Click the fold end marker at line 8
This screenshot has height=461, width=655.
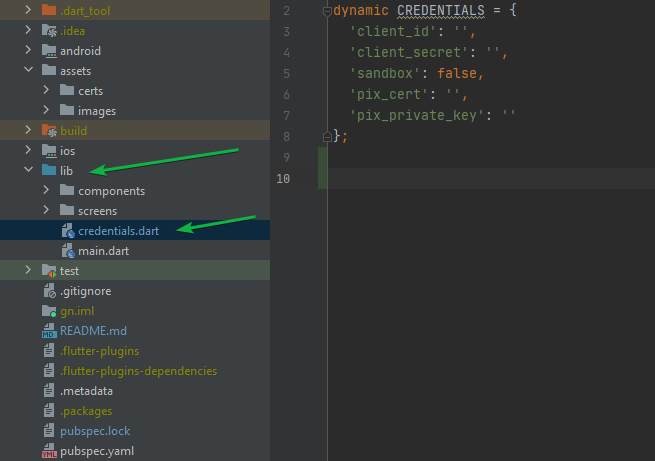coord(328,137)
